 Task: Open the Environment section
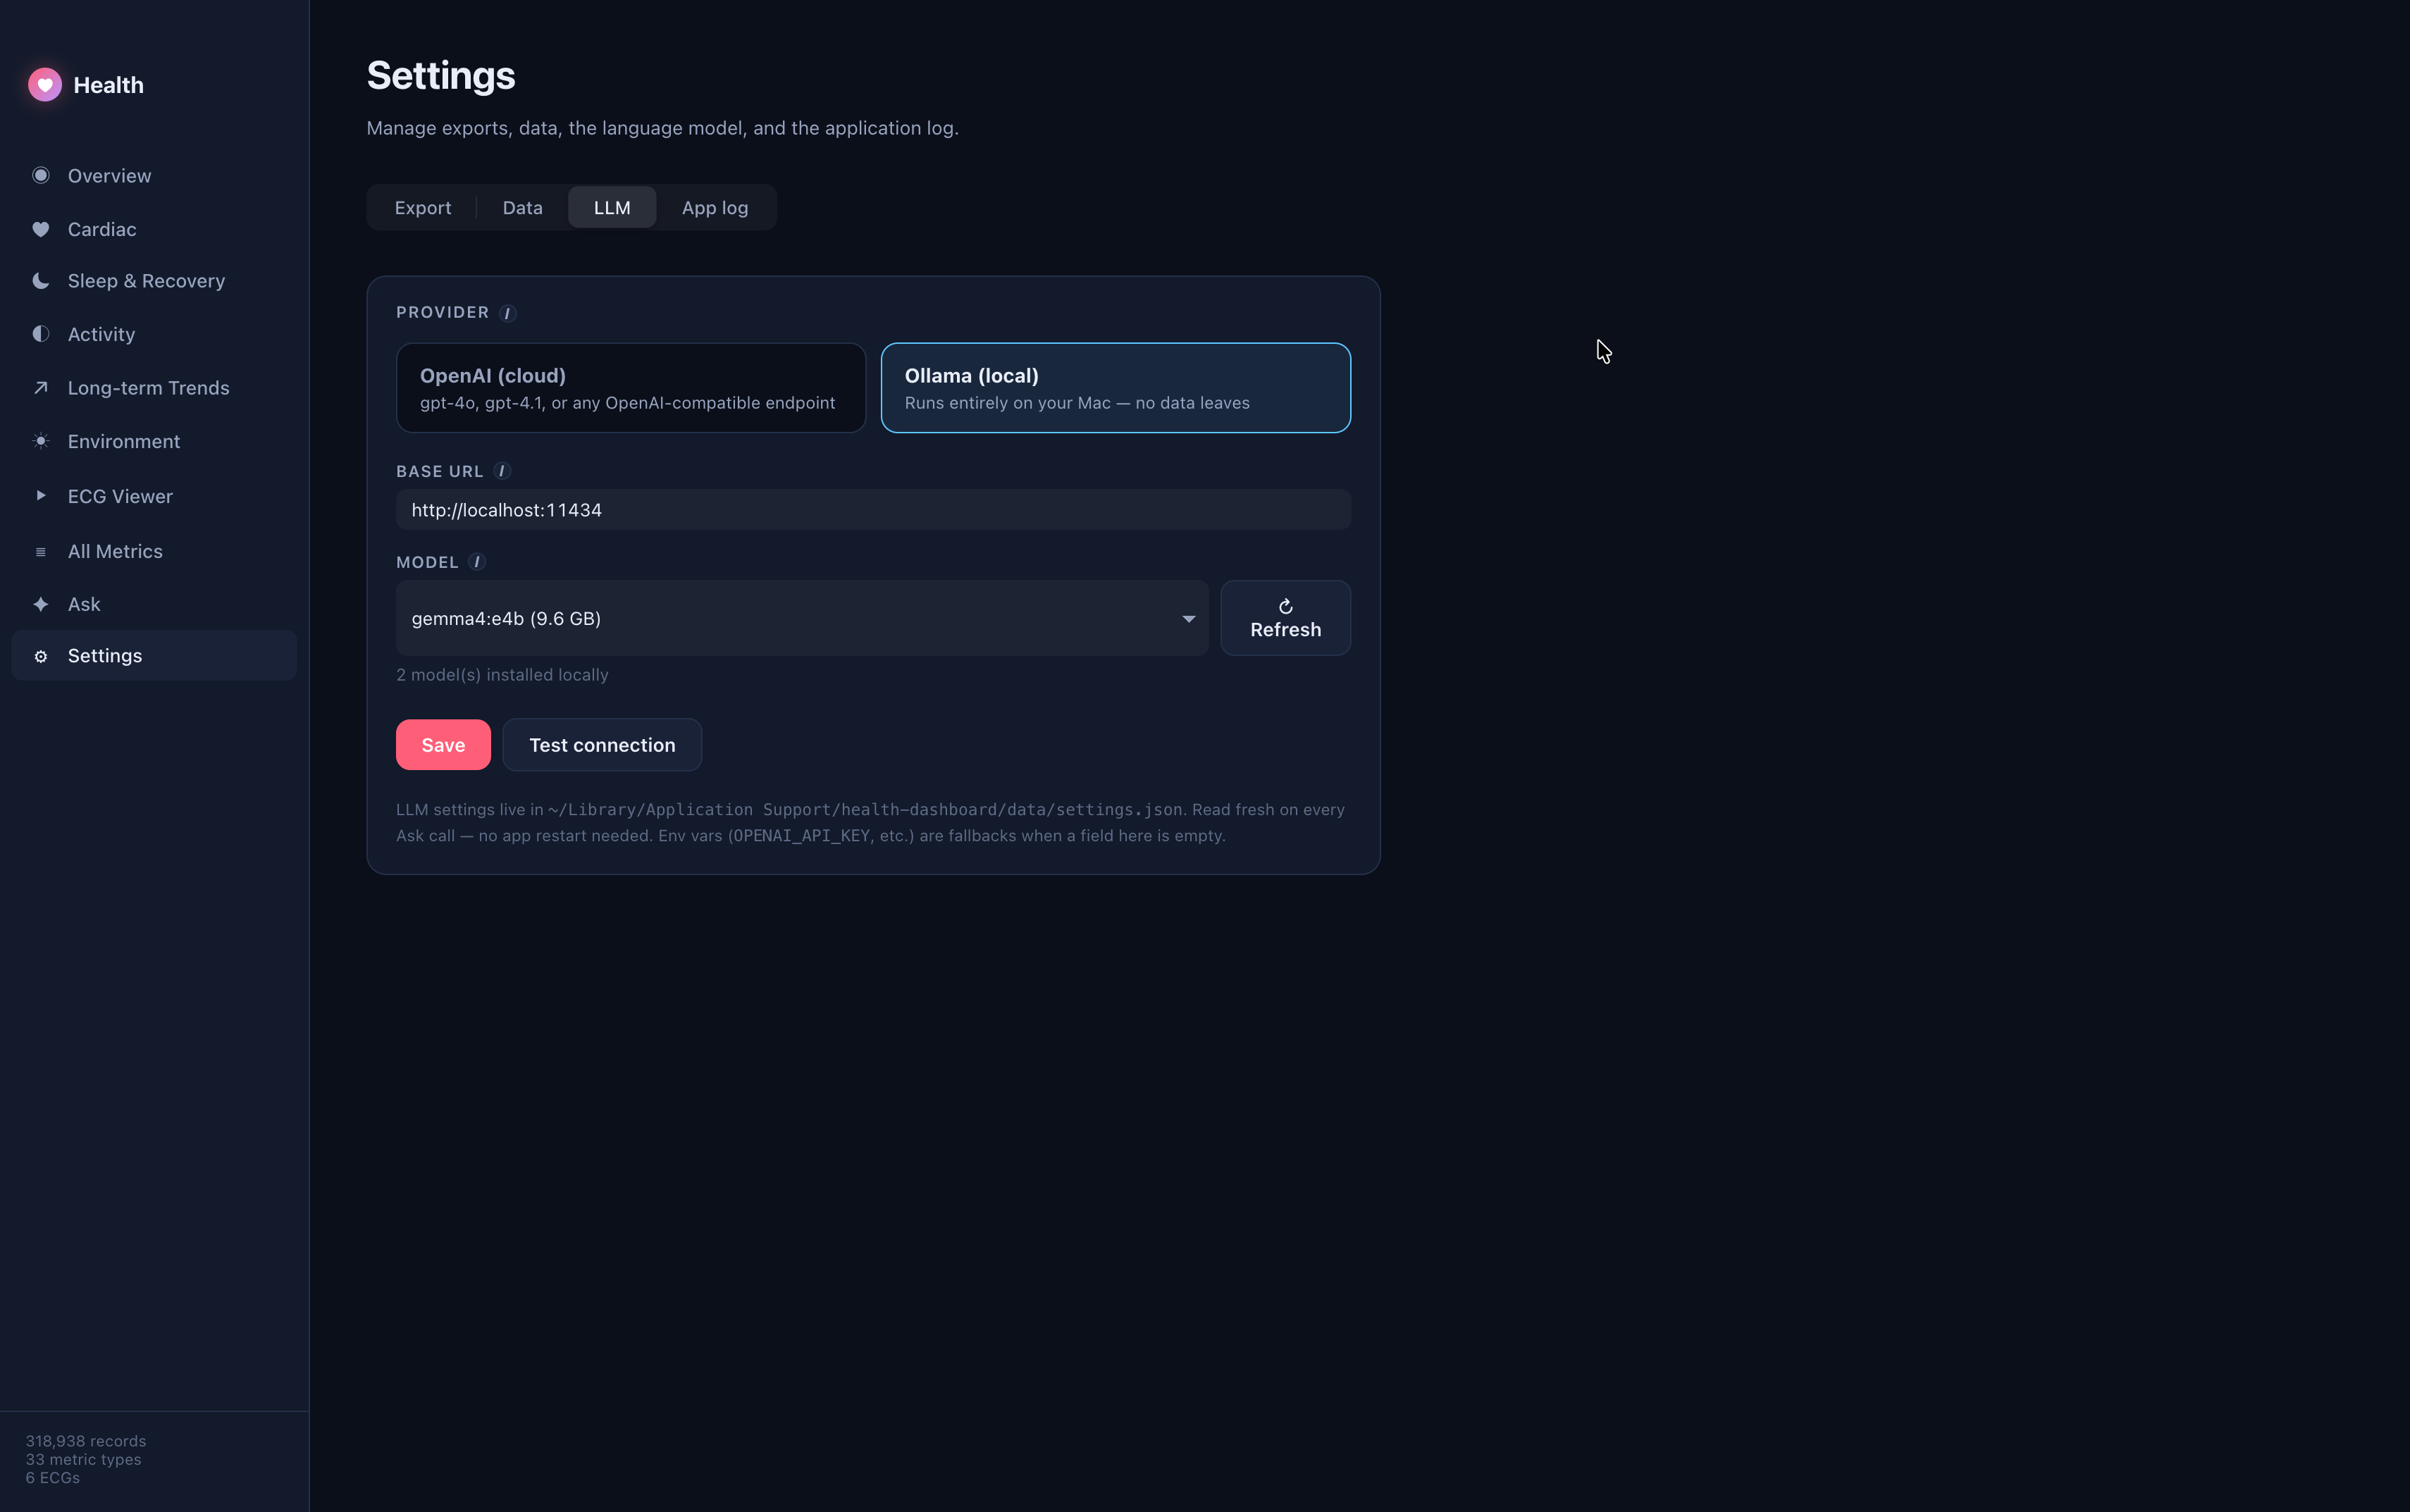(x=154, y=441)
